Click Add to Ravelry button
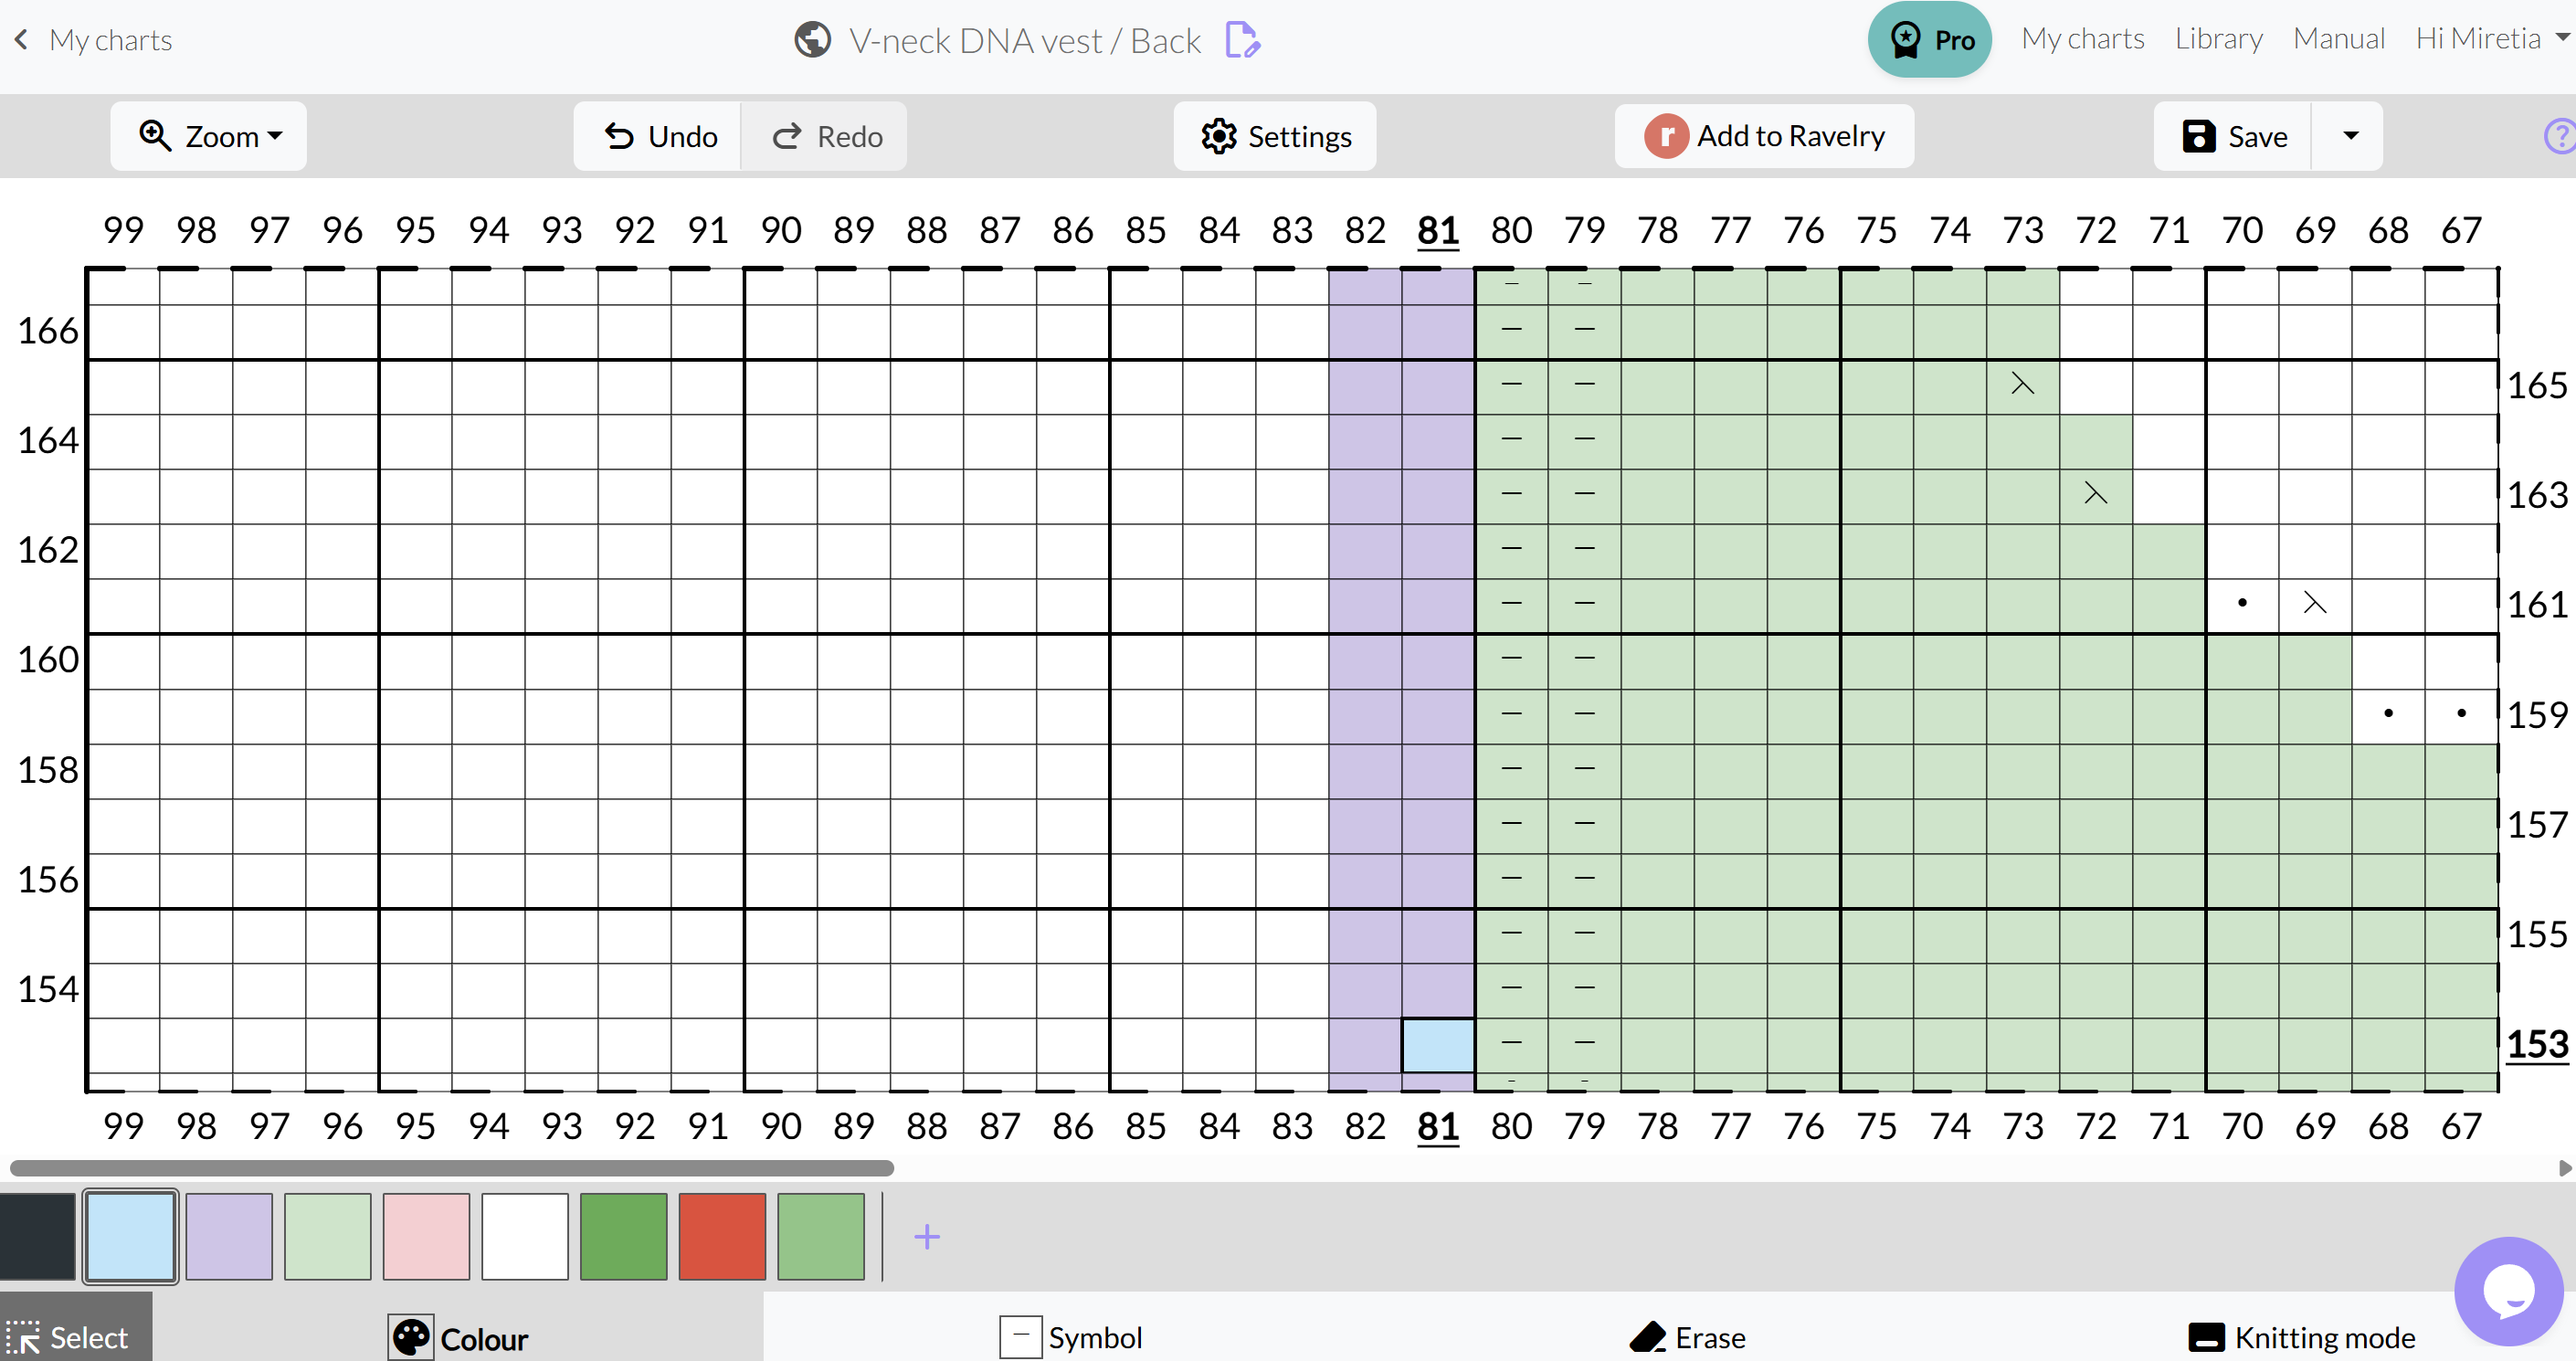This screenshot has height=1361, width=2576. pos(1764,136)
